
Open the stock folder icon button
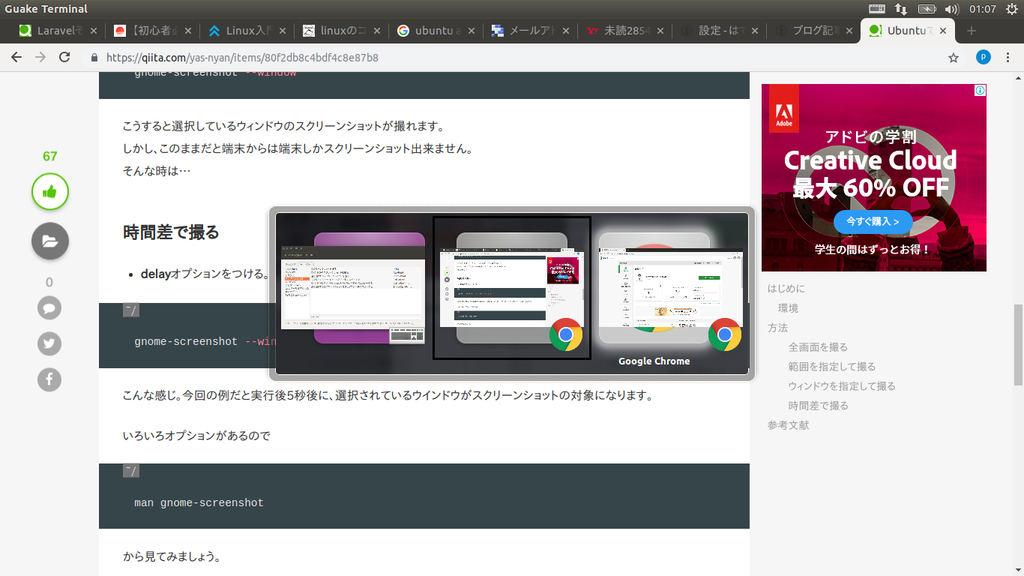tap(50, 241)
